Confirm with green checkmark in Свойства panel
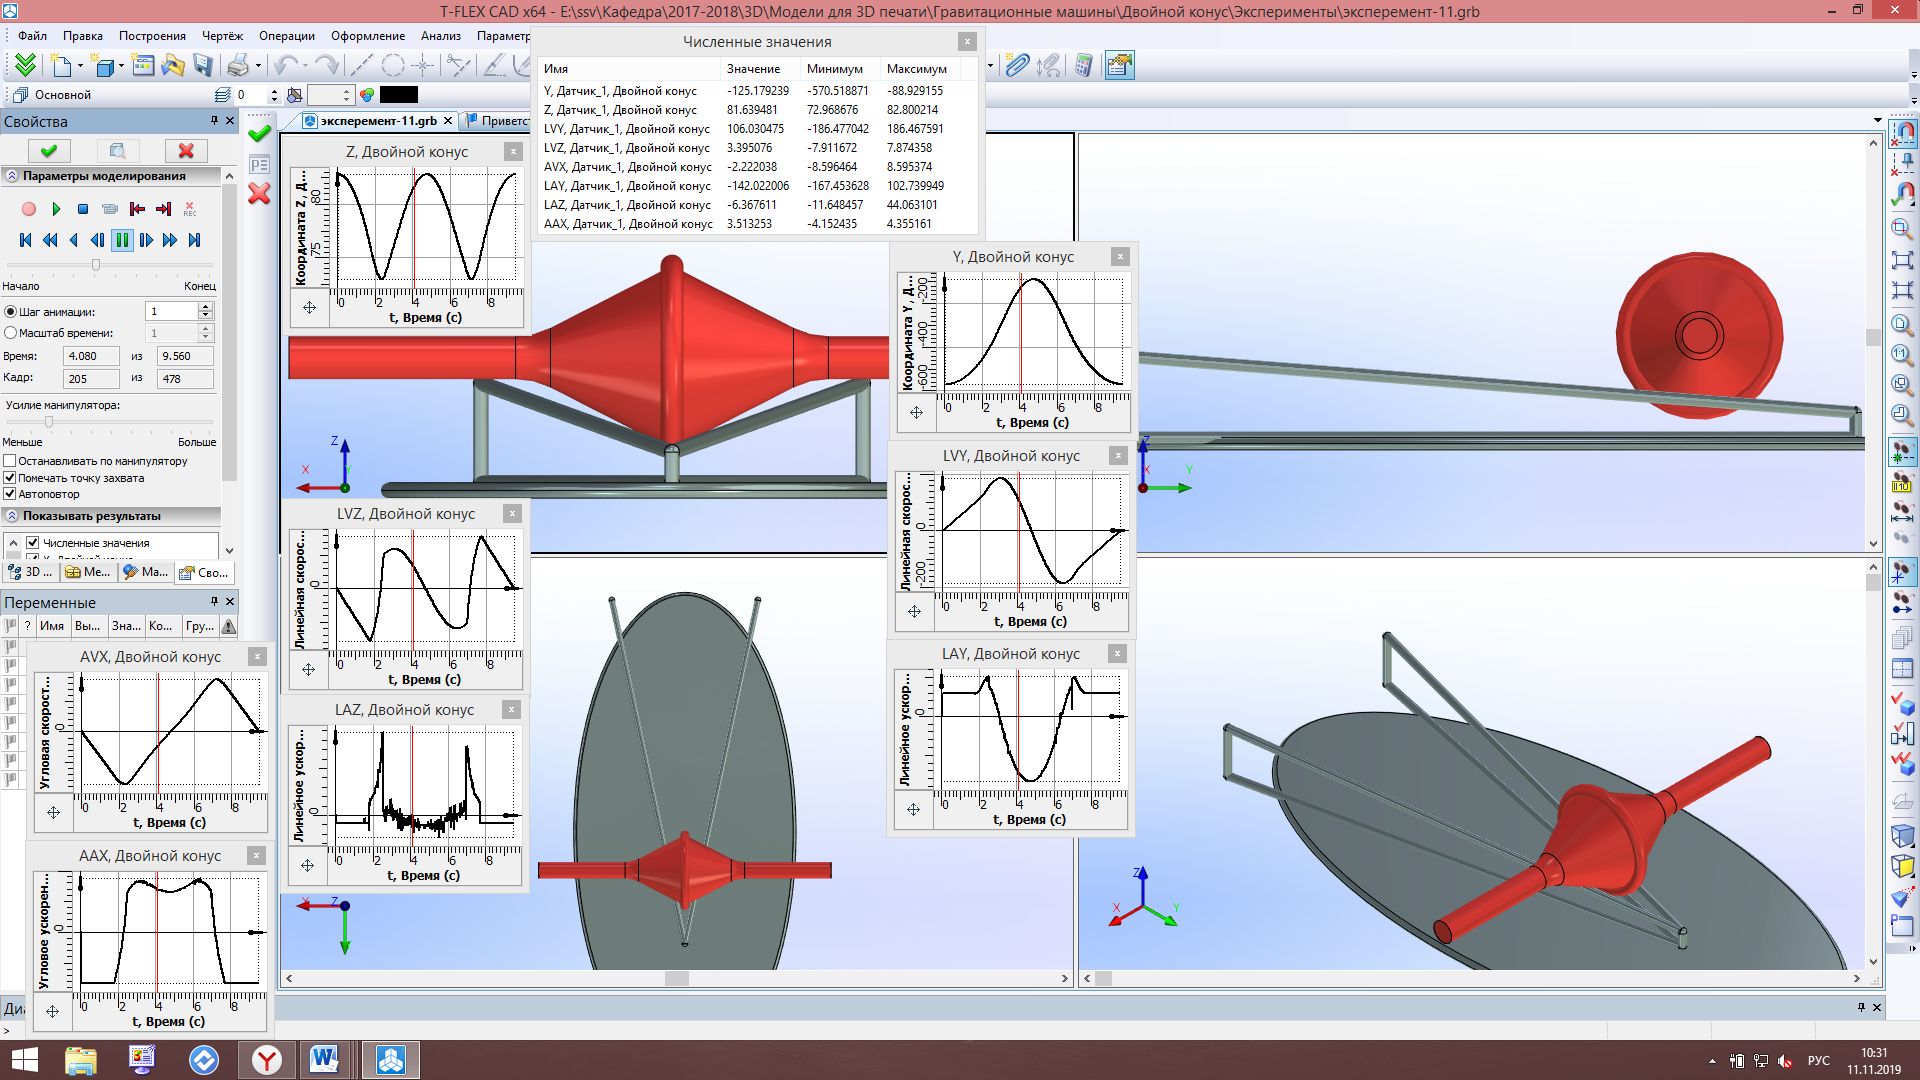 coord(48,151)
